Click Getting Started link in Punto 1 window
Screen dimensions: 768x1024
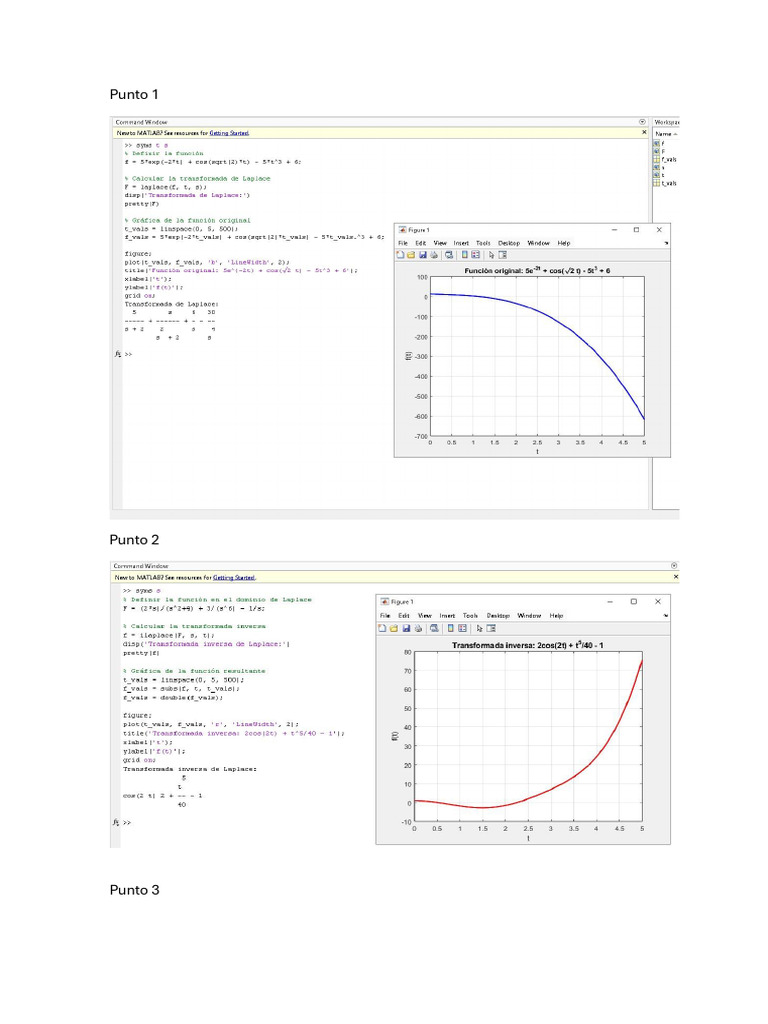[x=229, y=133]
